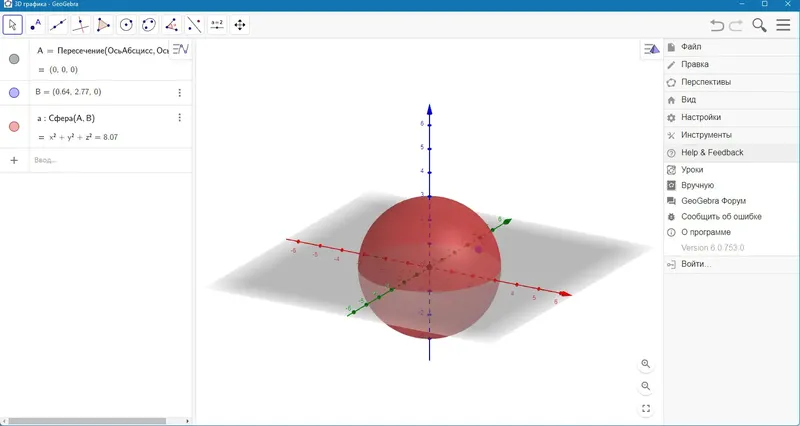Close the hamburger main menu
Image resolution: width=800 pixels, height=426 pixels.
point(783,25)
